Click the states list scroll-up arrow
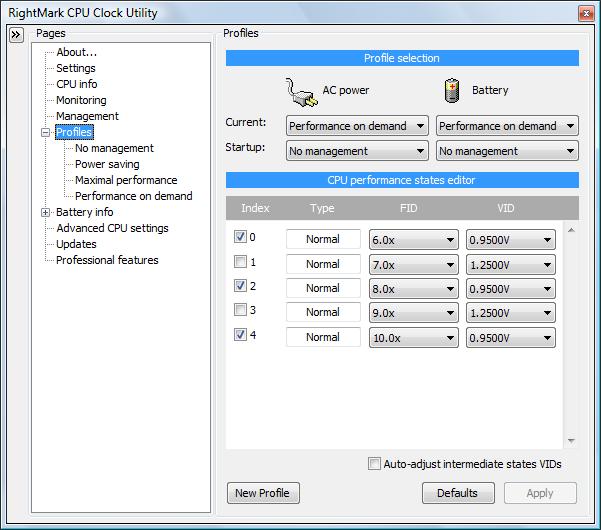The image size is (601, 530). coord(571,230)
